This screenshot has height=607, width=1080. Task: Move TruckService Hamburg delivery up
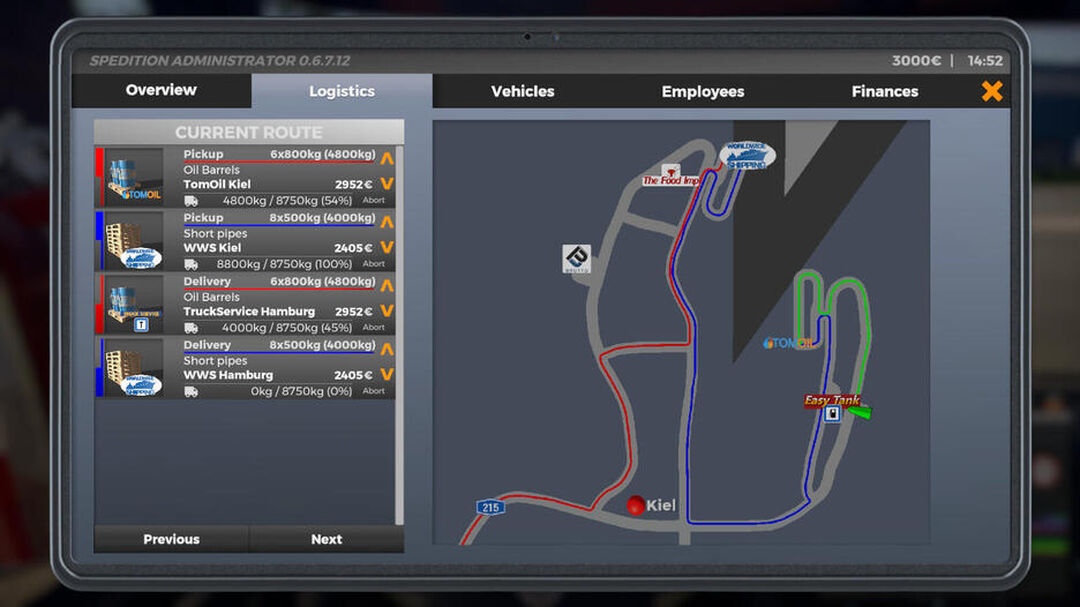[x=387, y=285]
